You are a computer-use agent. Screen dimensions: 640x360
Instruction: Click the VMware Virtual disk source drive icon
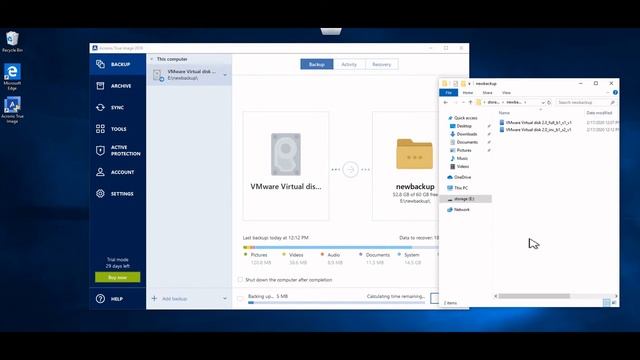(286, 154)
